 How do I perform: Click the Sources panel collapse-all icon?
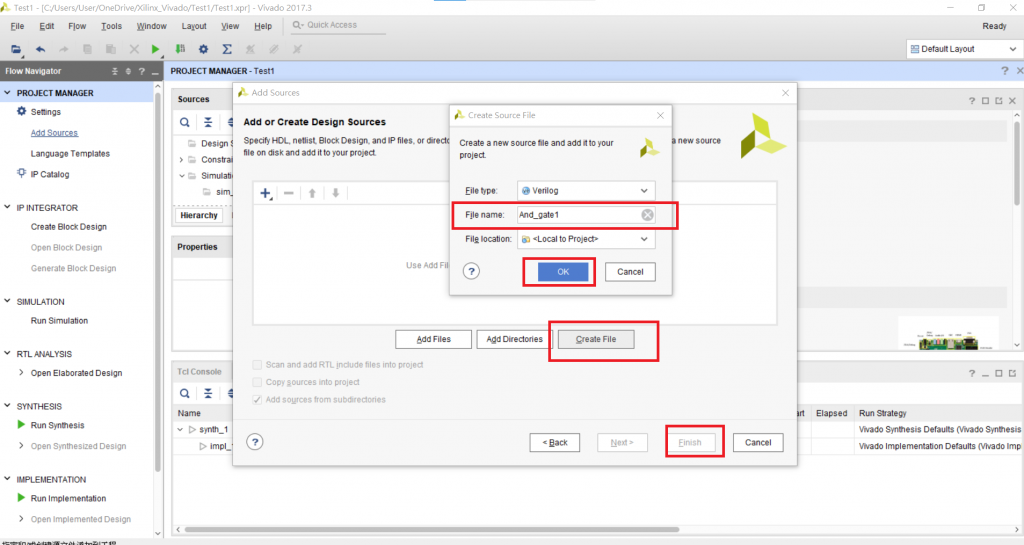point(208,122)
